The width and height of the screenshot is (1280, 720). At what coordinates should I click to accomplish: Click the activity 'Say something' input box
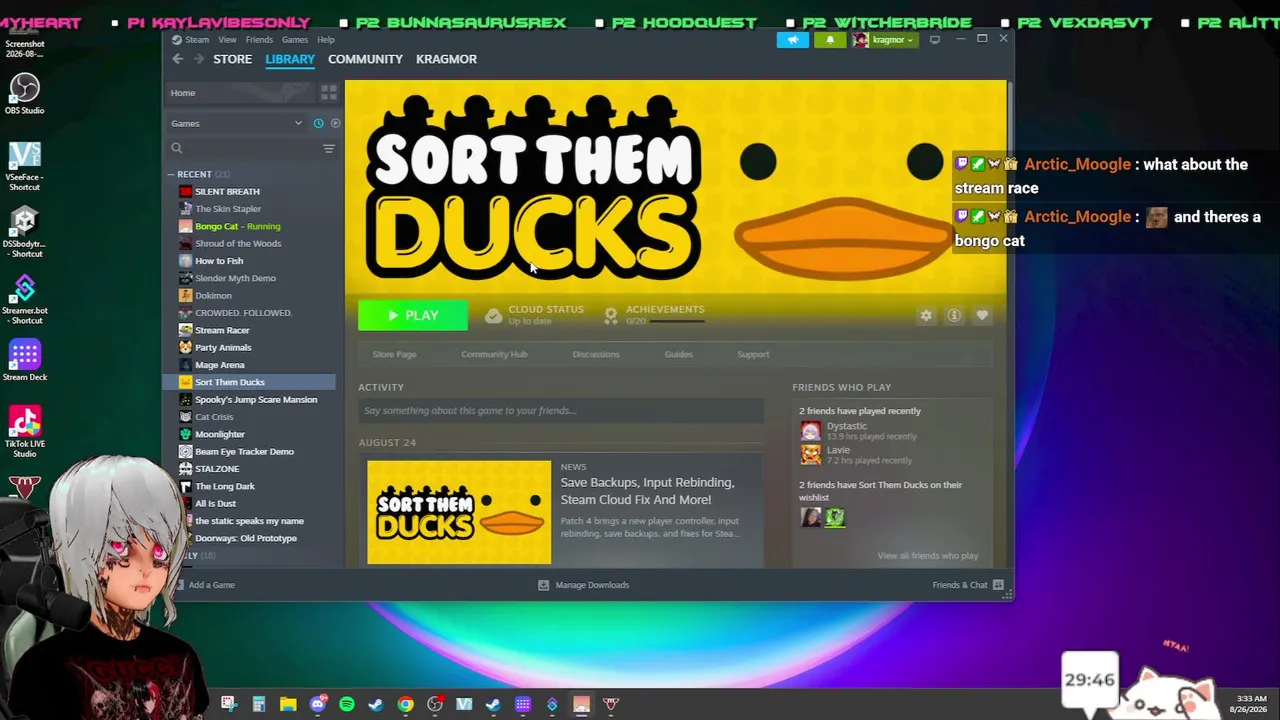[561, 411]
